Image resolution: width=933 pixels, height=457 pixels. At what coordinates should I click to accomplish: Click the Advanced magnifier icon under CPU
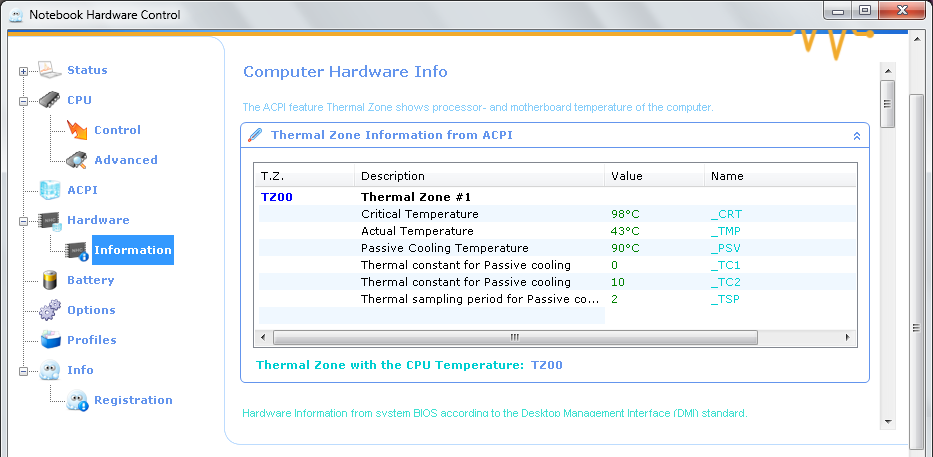[77, 160]
